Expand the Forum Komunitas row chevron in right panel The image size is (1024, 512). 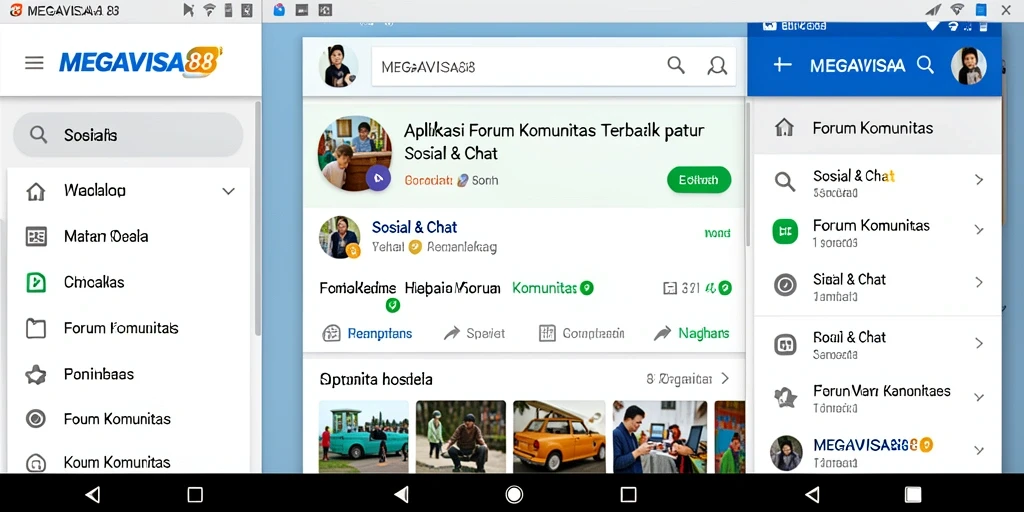click(978, 229)
